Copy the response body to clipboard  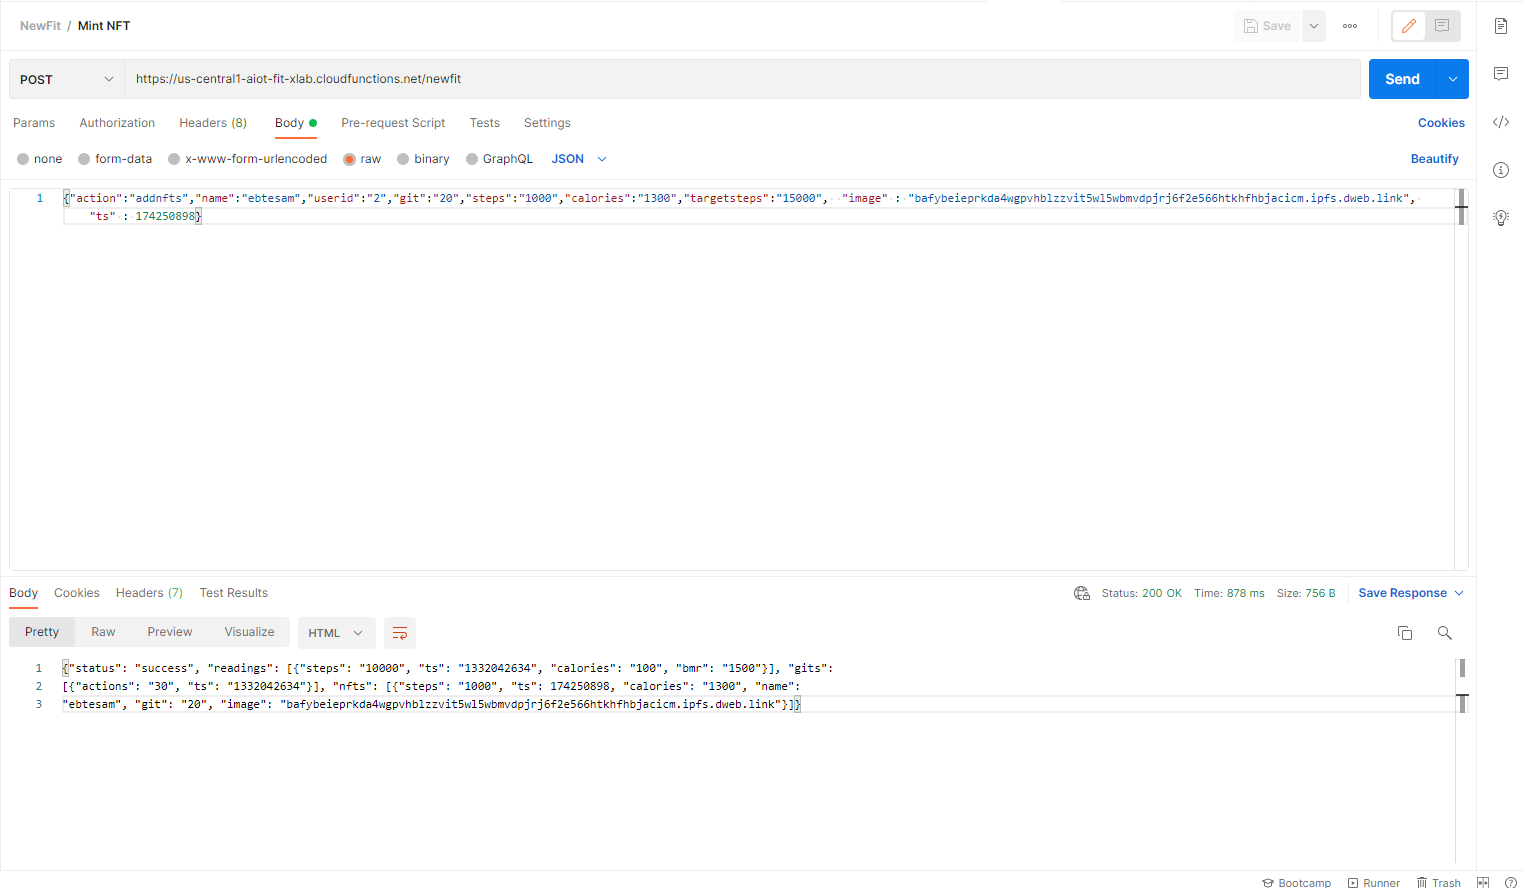tap(1405, 633)
